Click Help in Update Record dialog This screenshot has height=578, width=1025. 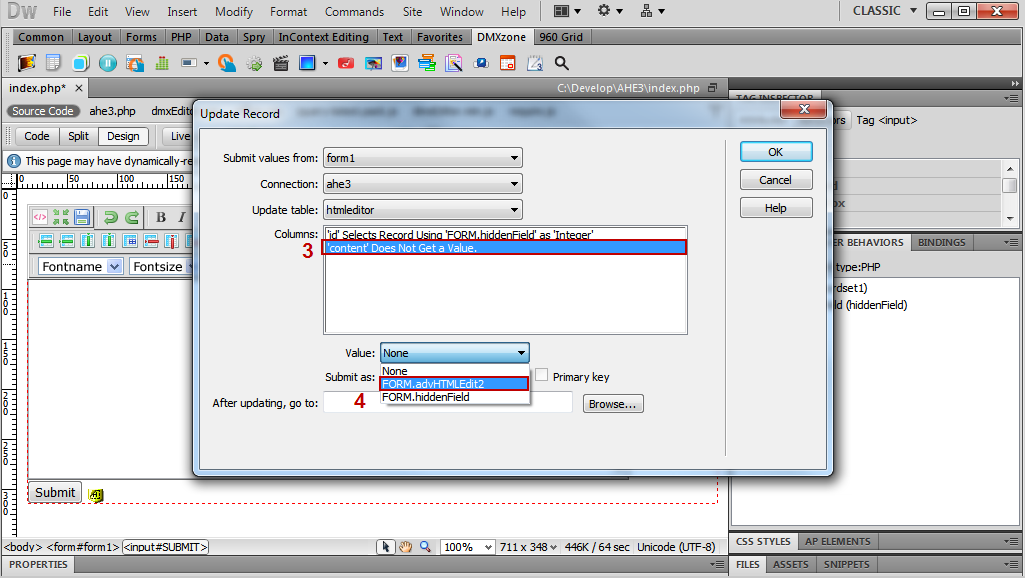(x=776, y=208)
